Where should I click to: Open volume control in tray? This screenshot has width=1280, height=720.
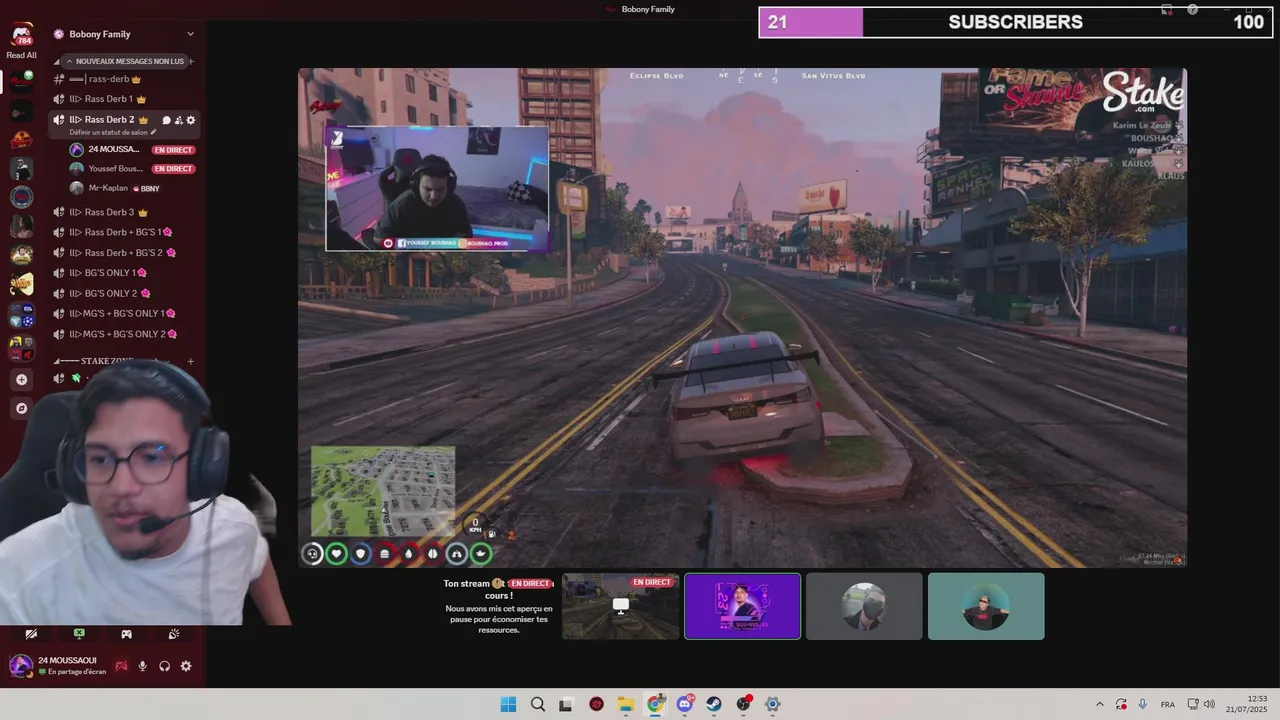(x=1209, y=705)
